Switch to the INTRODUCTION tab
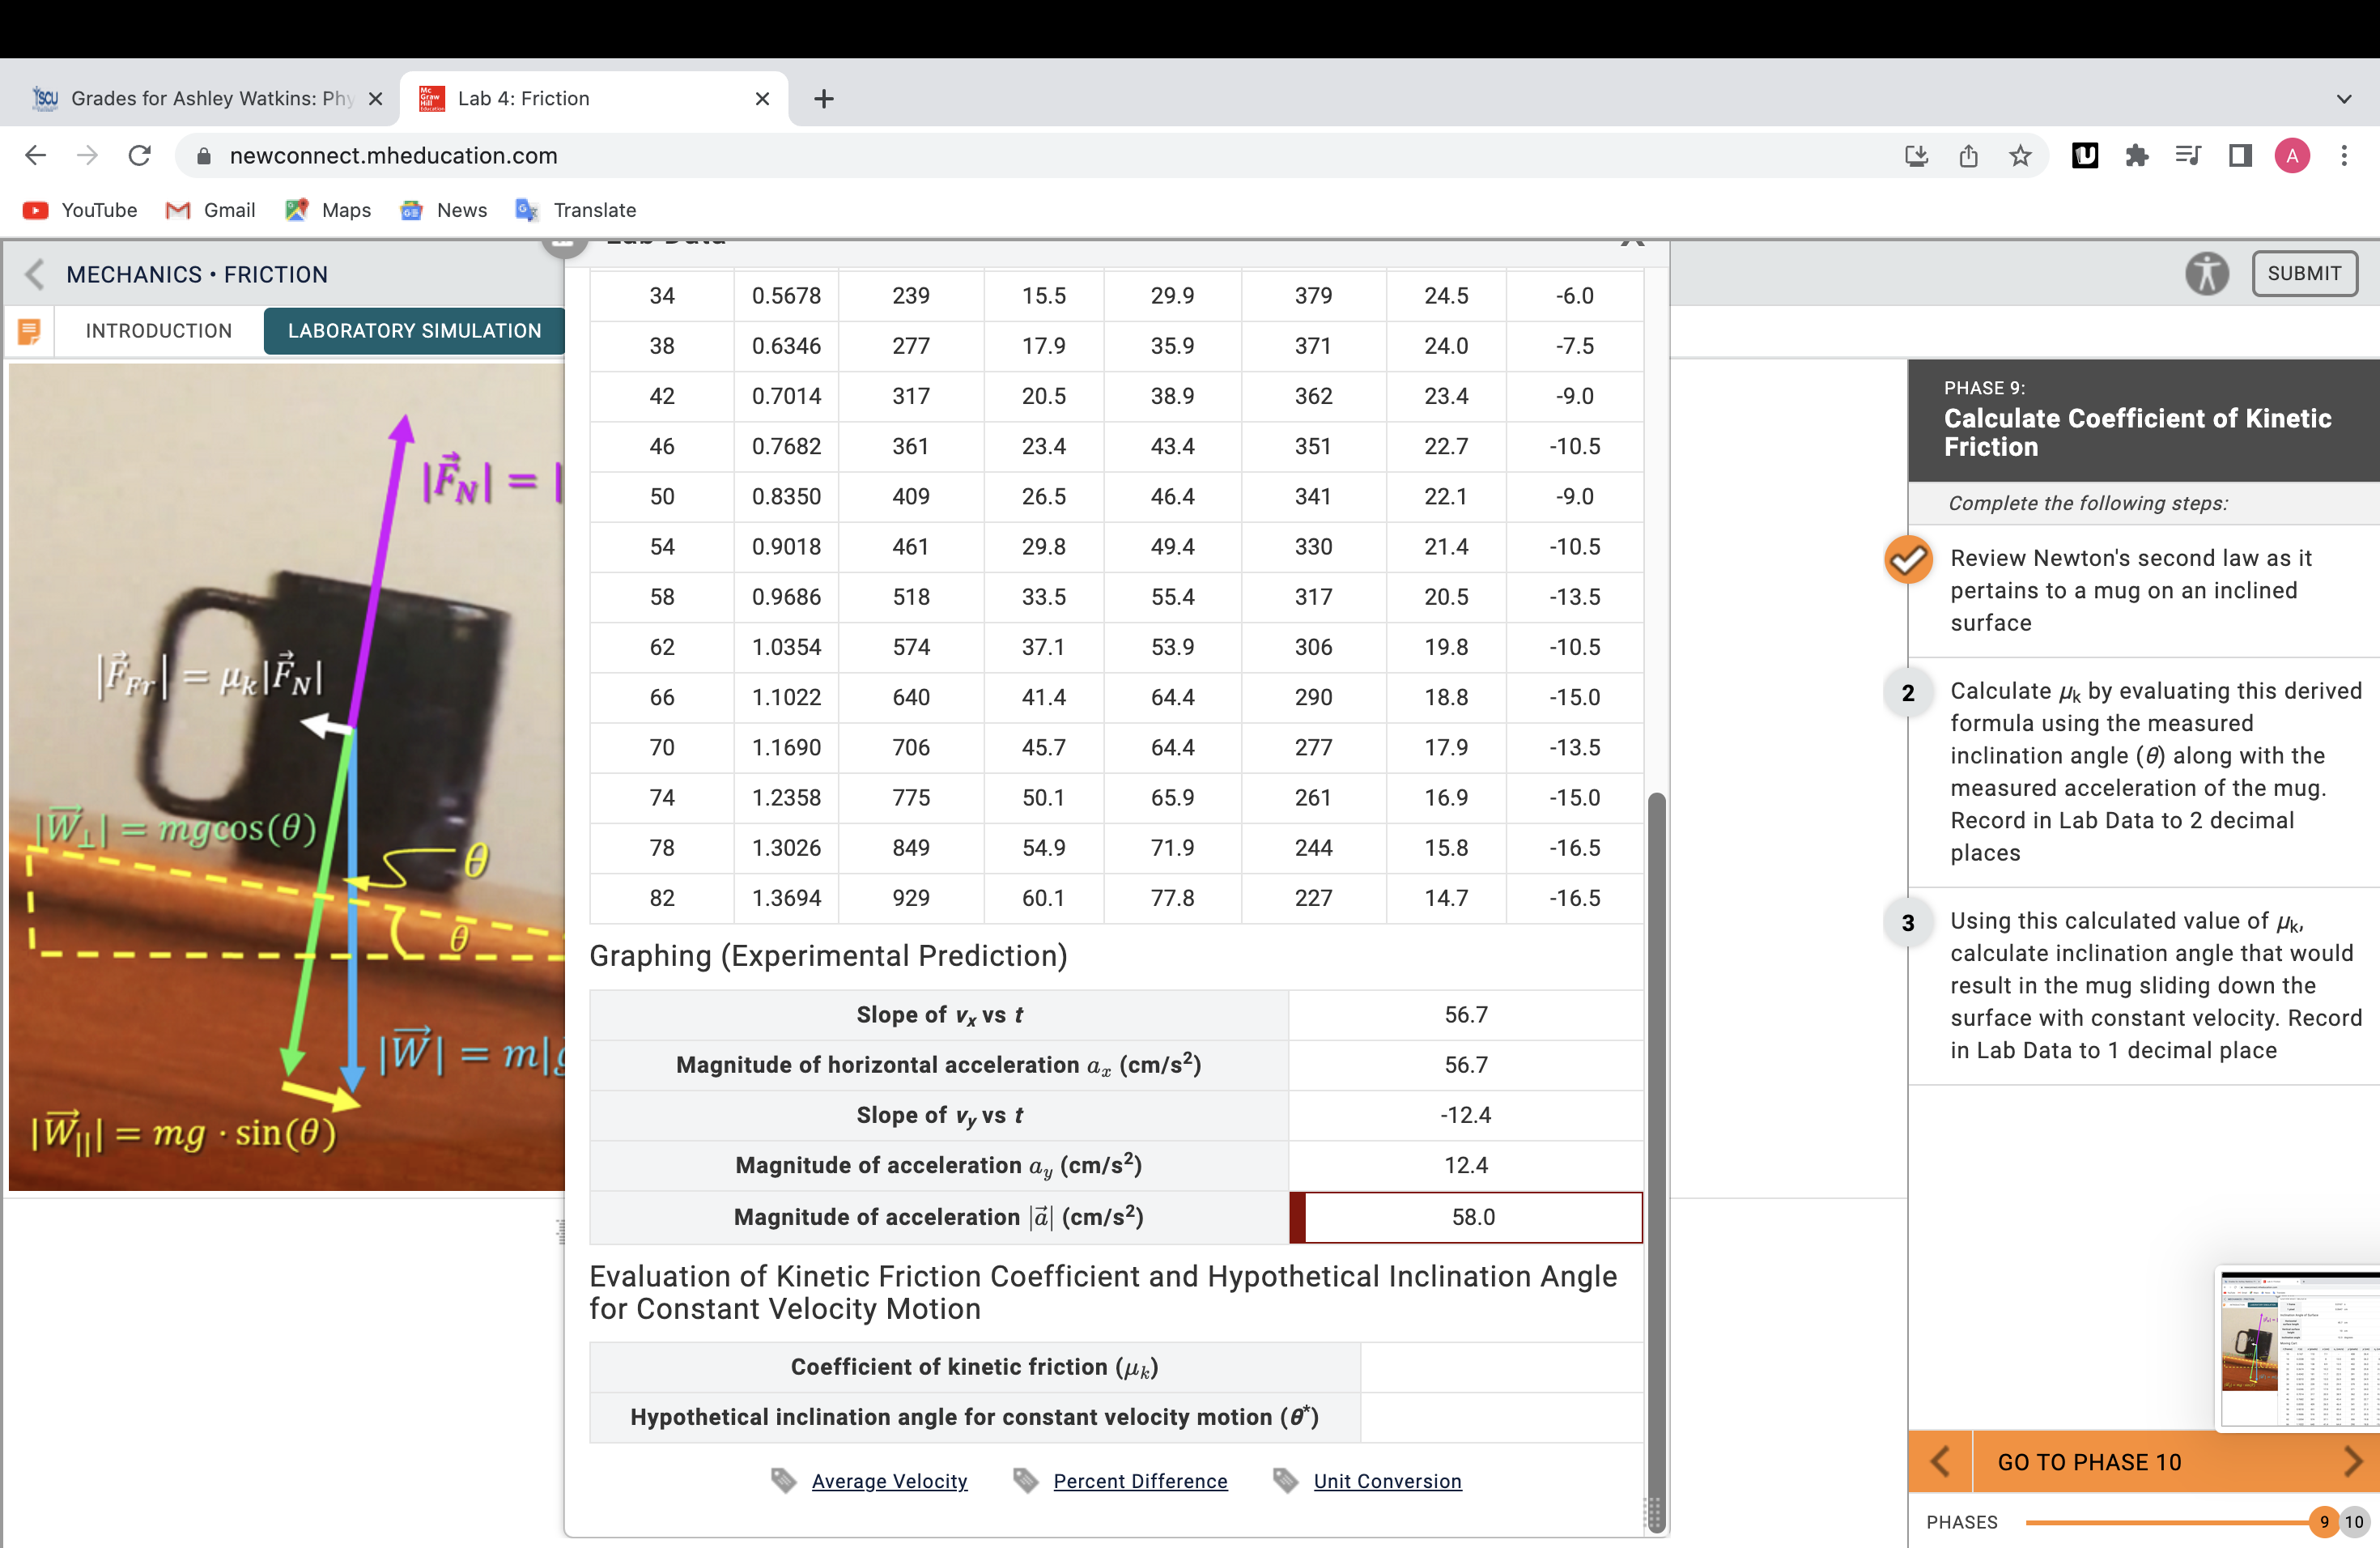 tap(158, 330)
